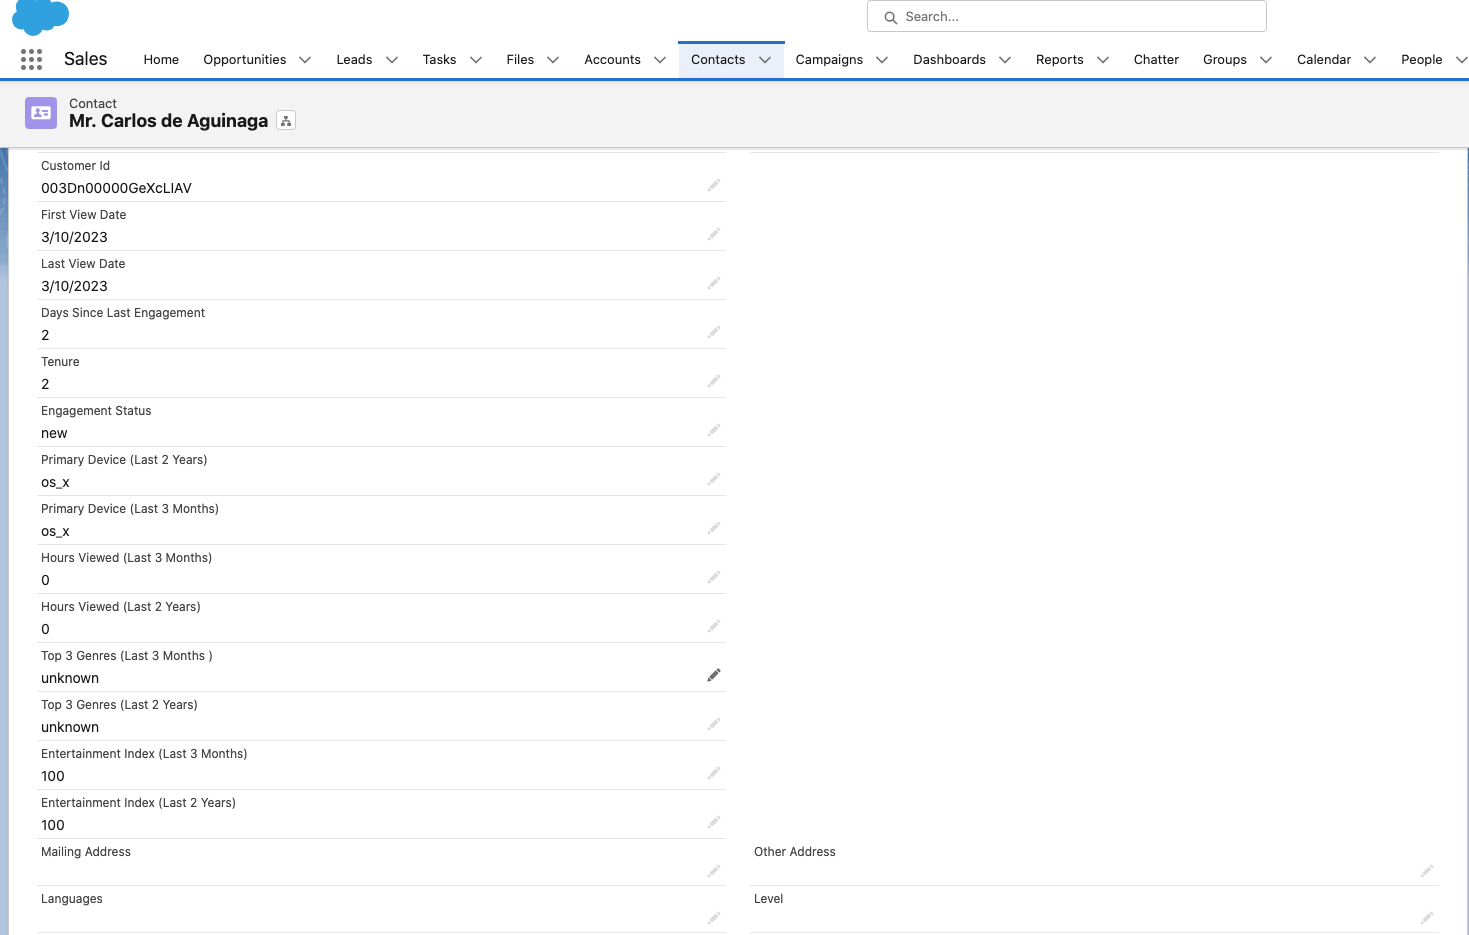Edit the Other Address field pencil

(x=1427, y=871)
